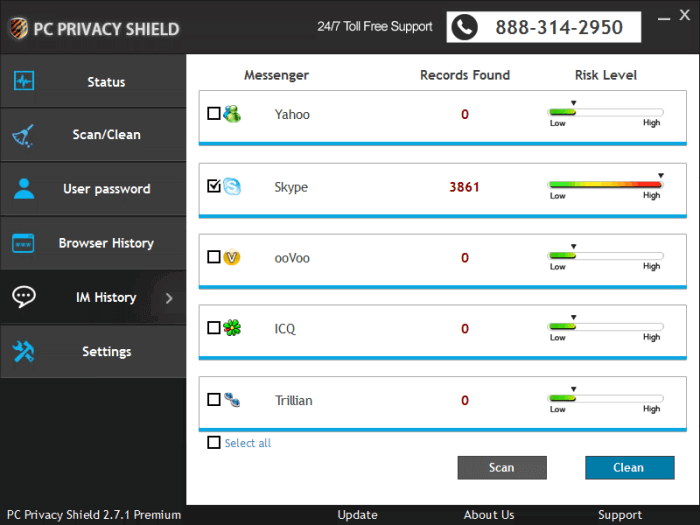Image resolution: width=700 pixels, height=525 pixels.
Task: Click the Scan/Clean broom icon
Action: [x=23, y=135]
